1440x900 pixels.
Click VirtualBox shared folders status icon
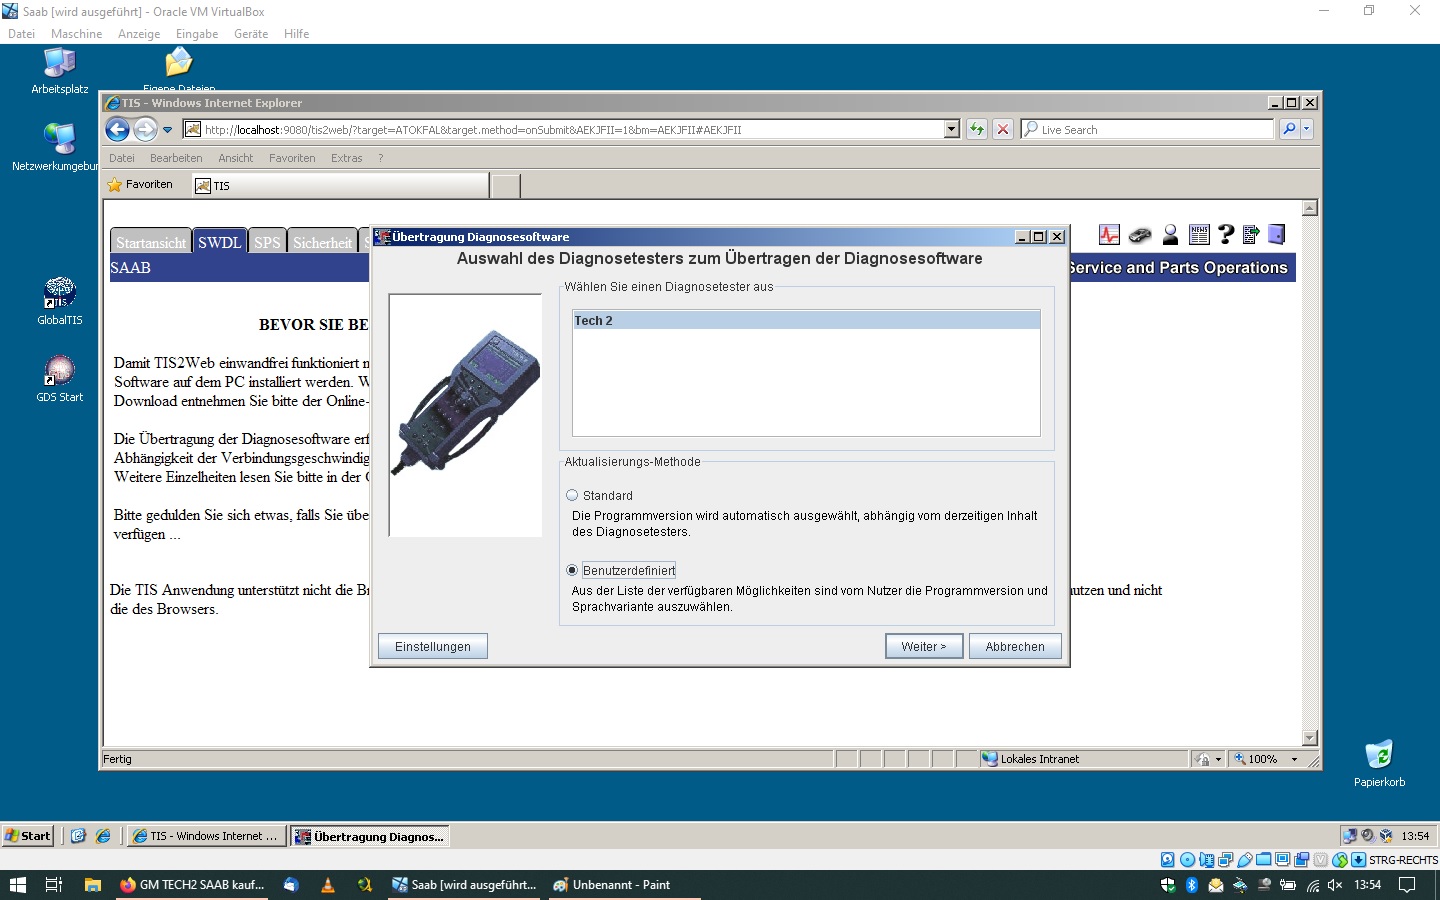point(1264,860)
